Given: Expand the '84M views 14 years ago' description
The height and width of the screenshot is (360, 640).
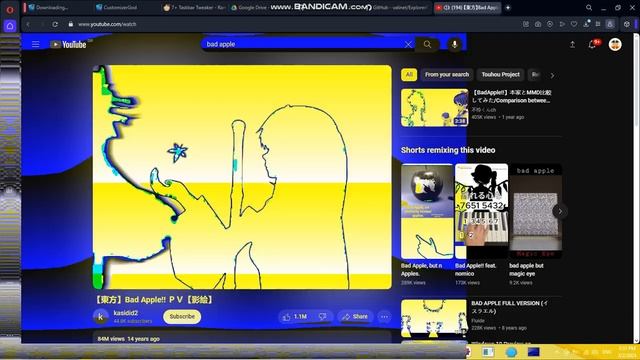Looking at the screenshot, I should [x=129, y=339].
